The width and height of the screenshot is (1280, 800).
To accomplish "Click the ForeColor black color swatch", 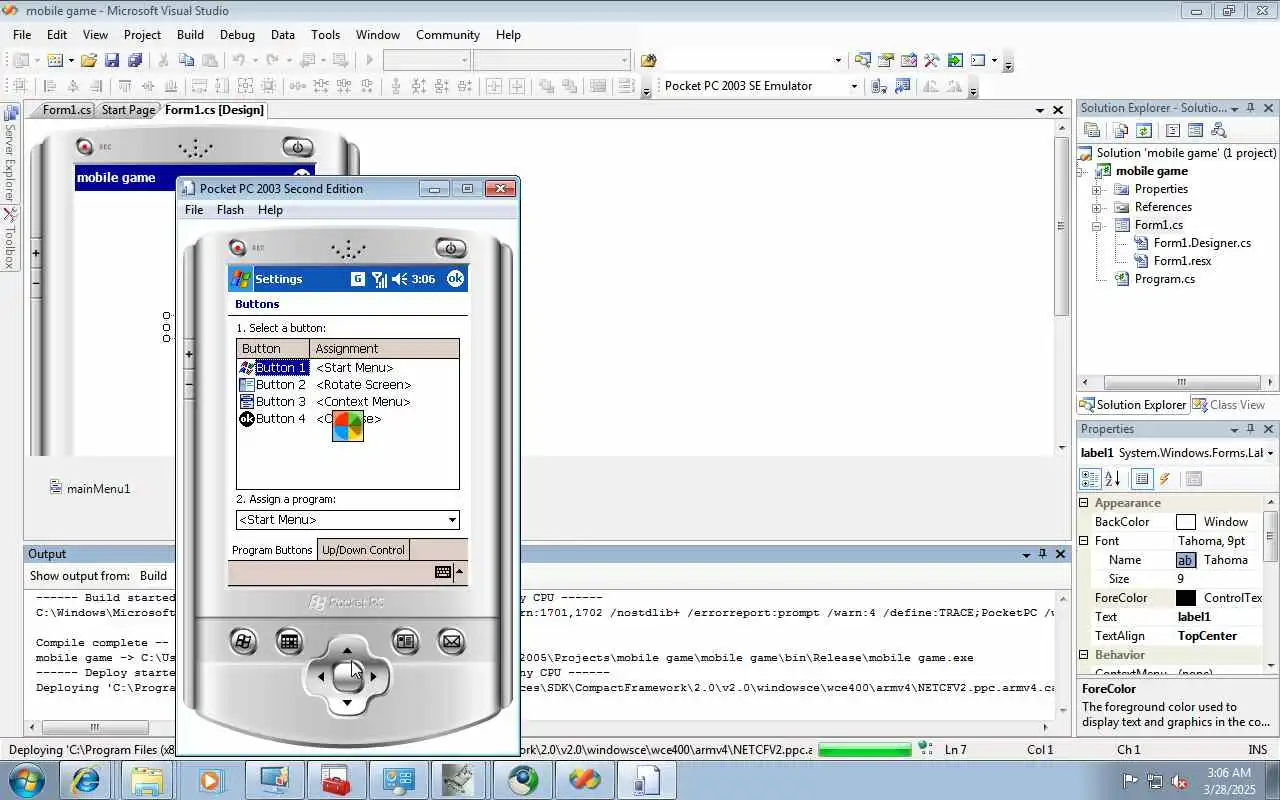I will tap(1186, 598).
